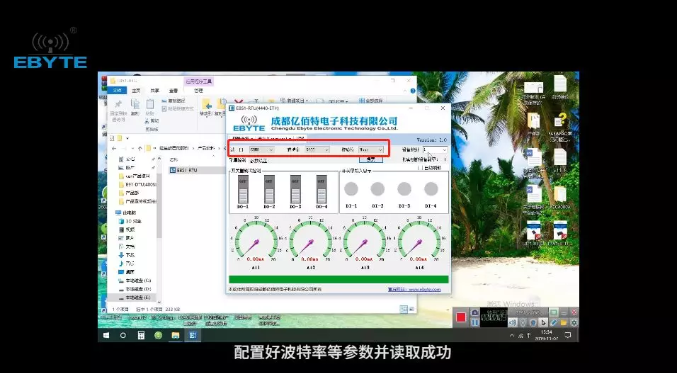The image size is (677, 373).
Task: Click the Cortana circle on the taskbar
Action: 123,335
